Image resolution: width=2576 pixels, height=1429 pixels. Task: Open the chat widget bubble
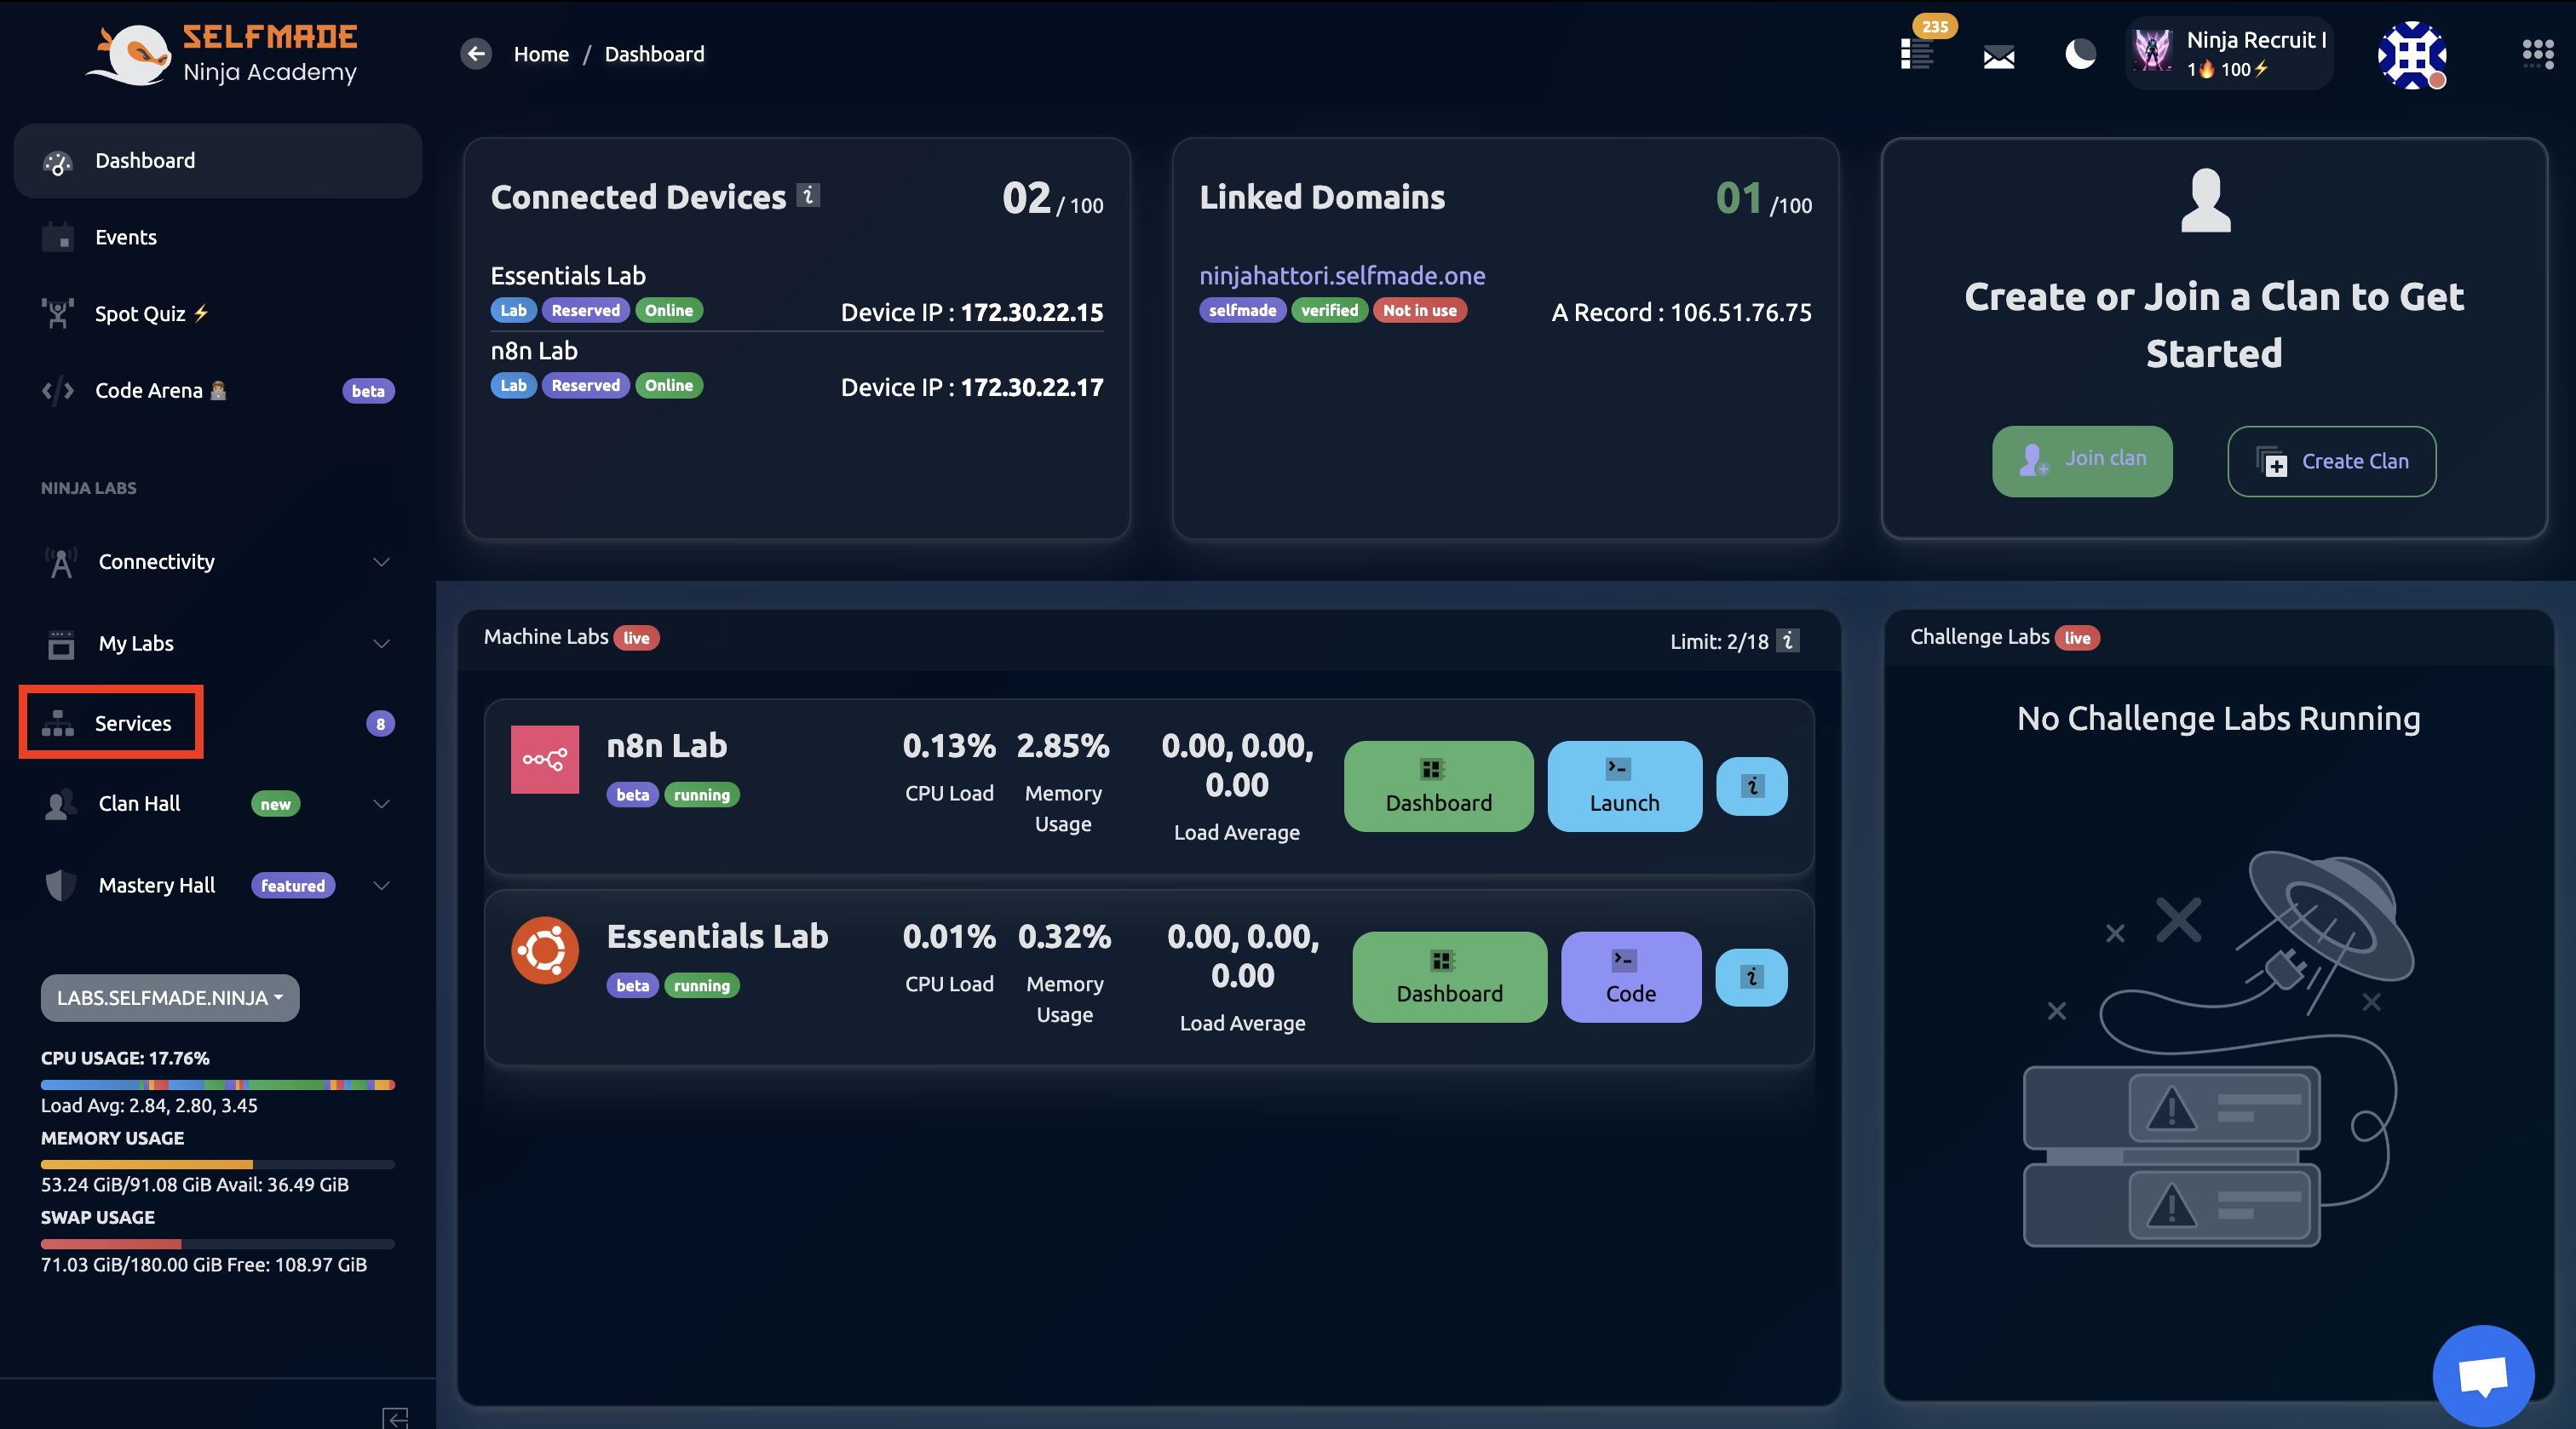[2483, 1377]
